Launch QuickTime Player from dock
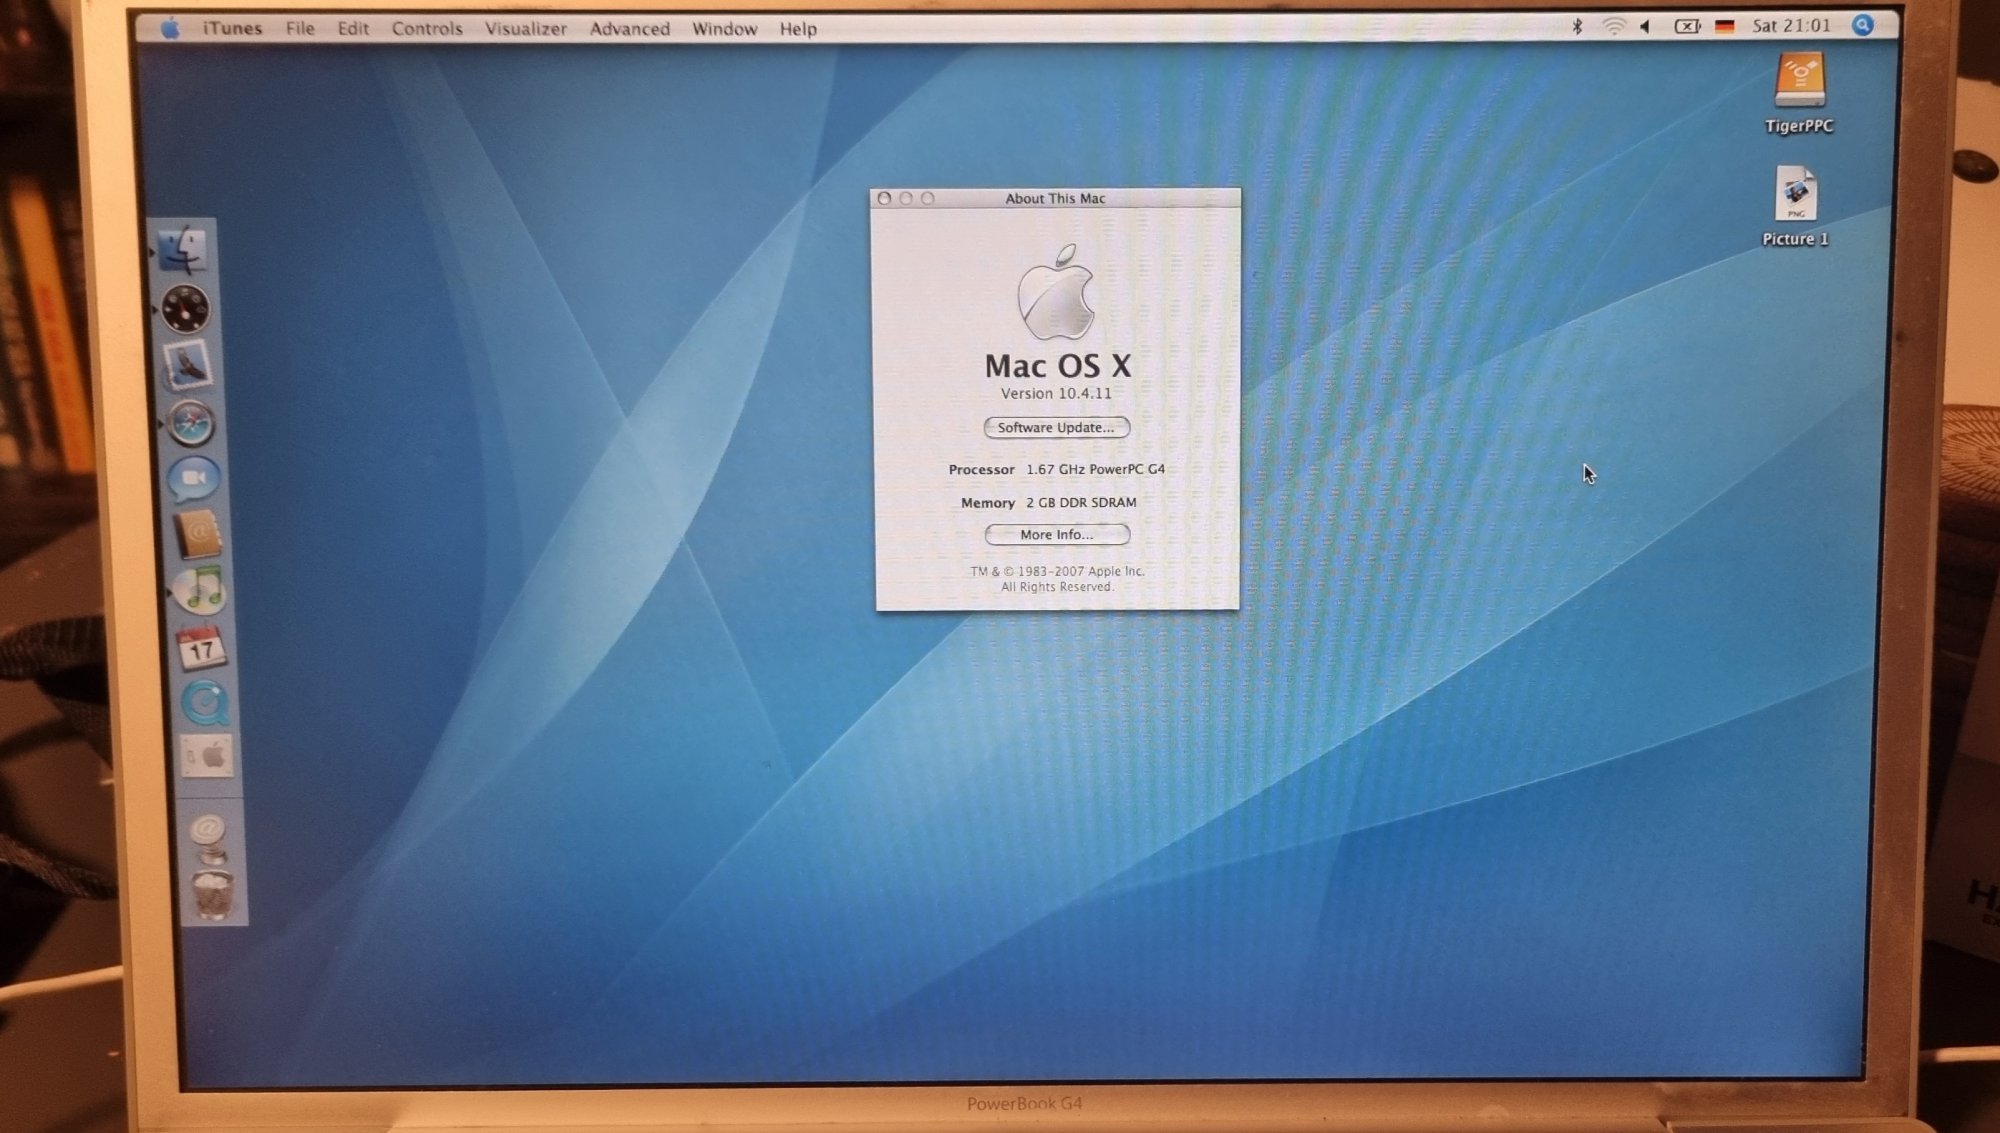 tap(205, 703)
